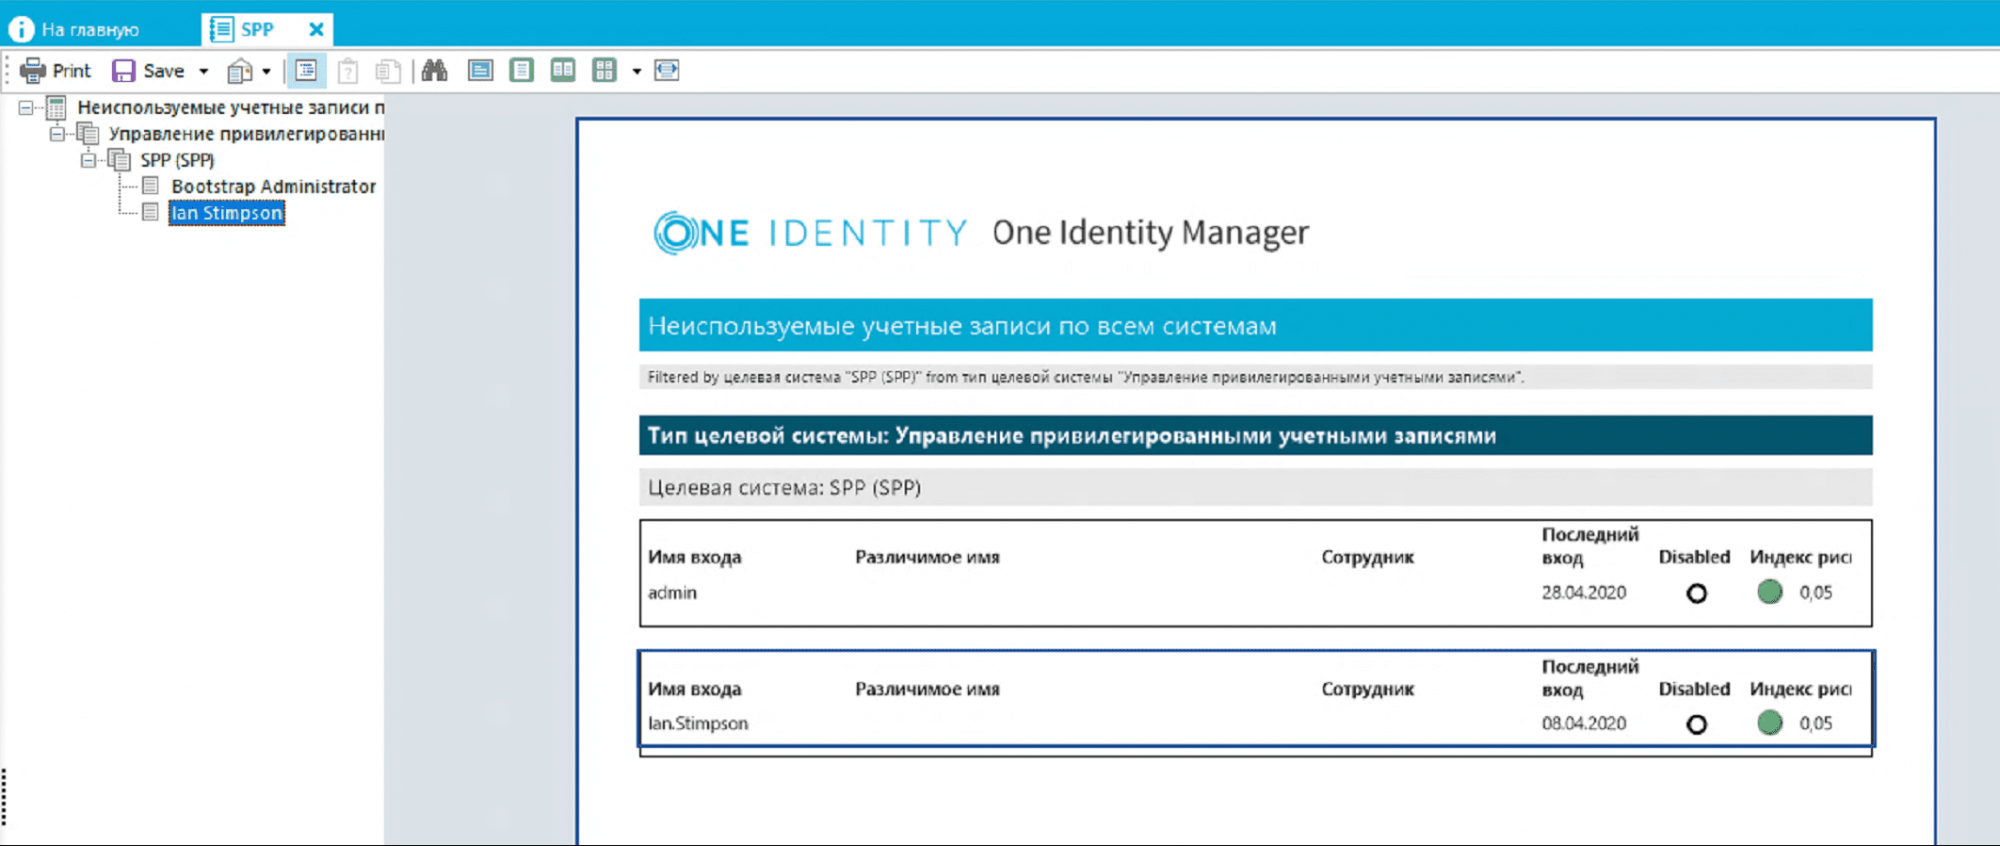The height and width of the screenshot is (846, 2000).
Task: Save the report
Action: (x=149, y=71)
